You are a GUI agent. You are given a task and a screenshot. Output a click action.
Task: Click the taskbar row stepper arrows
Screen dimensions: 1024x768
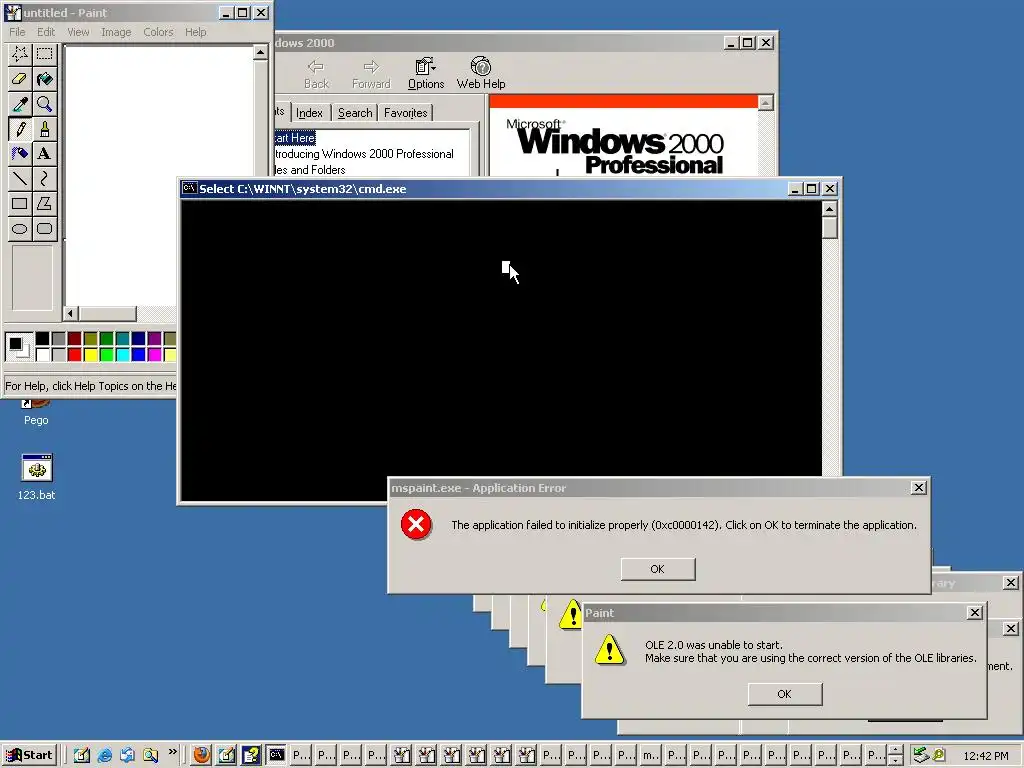click(x=896, y=755)
